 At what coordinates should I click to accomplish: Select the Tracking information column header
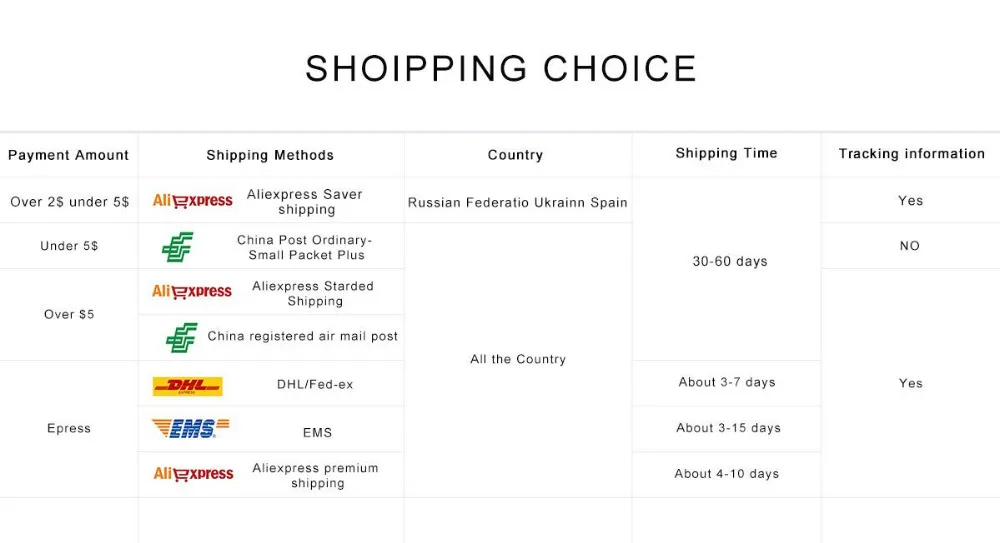[911, 154]
